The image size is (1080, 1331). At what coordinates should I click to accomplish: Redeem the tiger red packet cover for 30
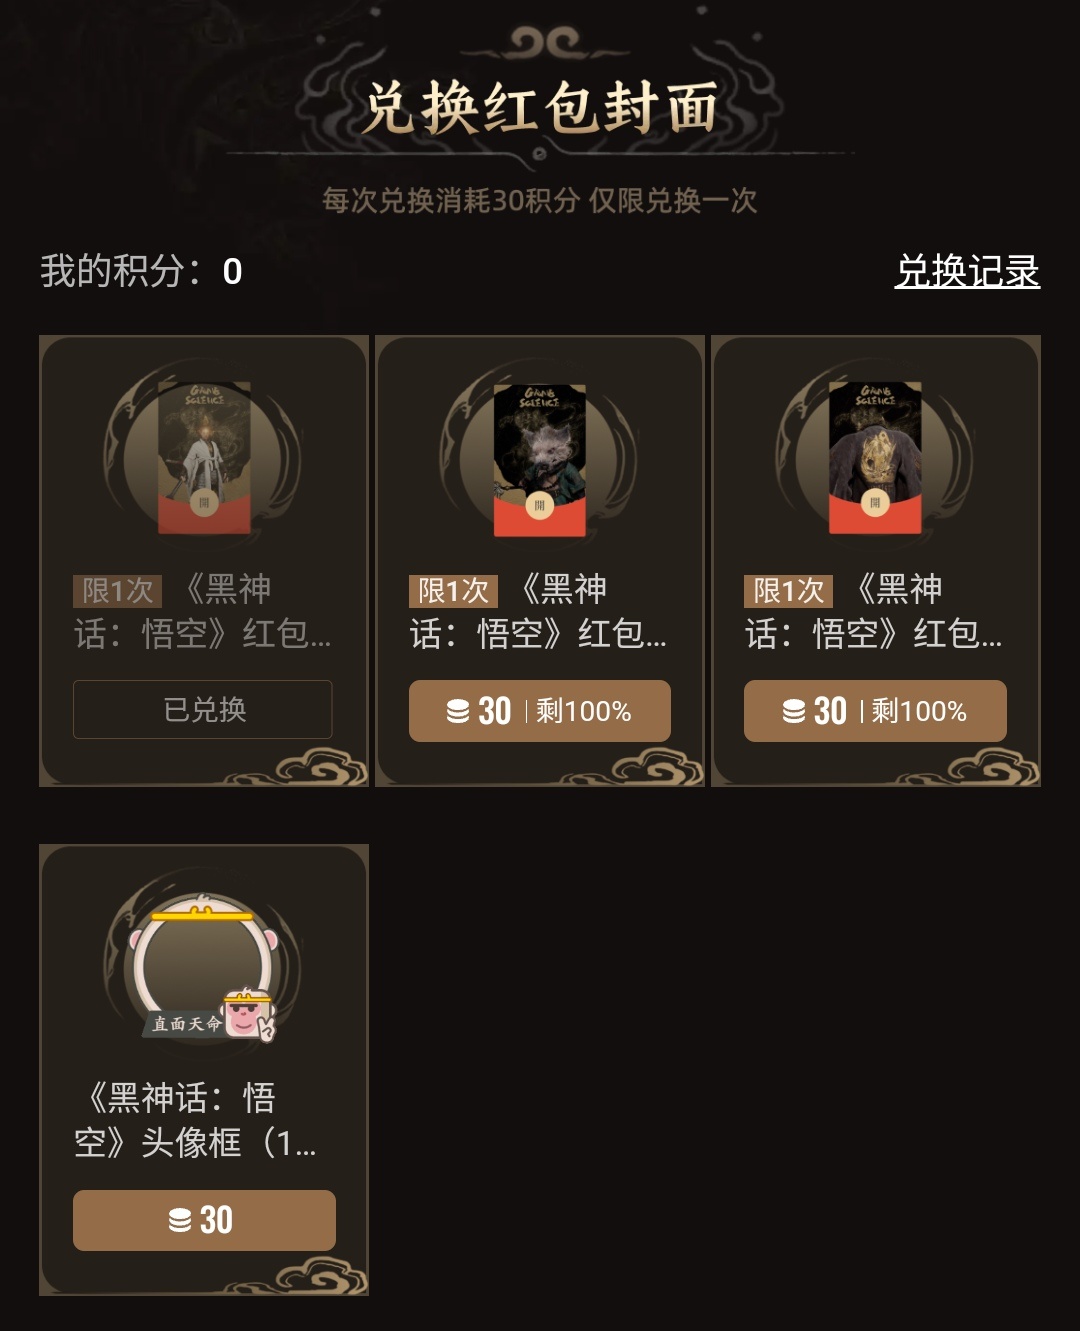(875, 711)
